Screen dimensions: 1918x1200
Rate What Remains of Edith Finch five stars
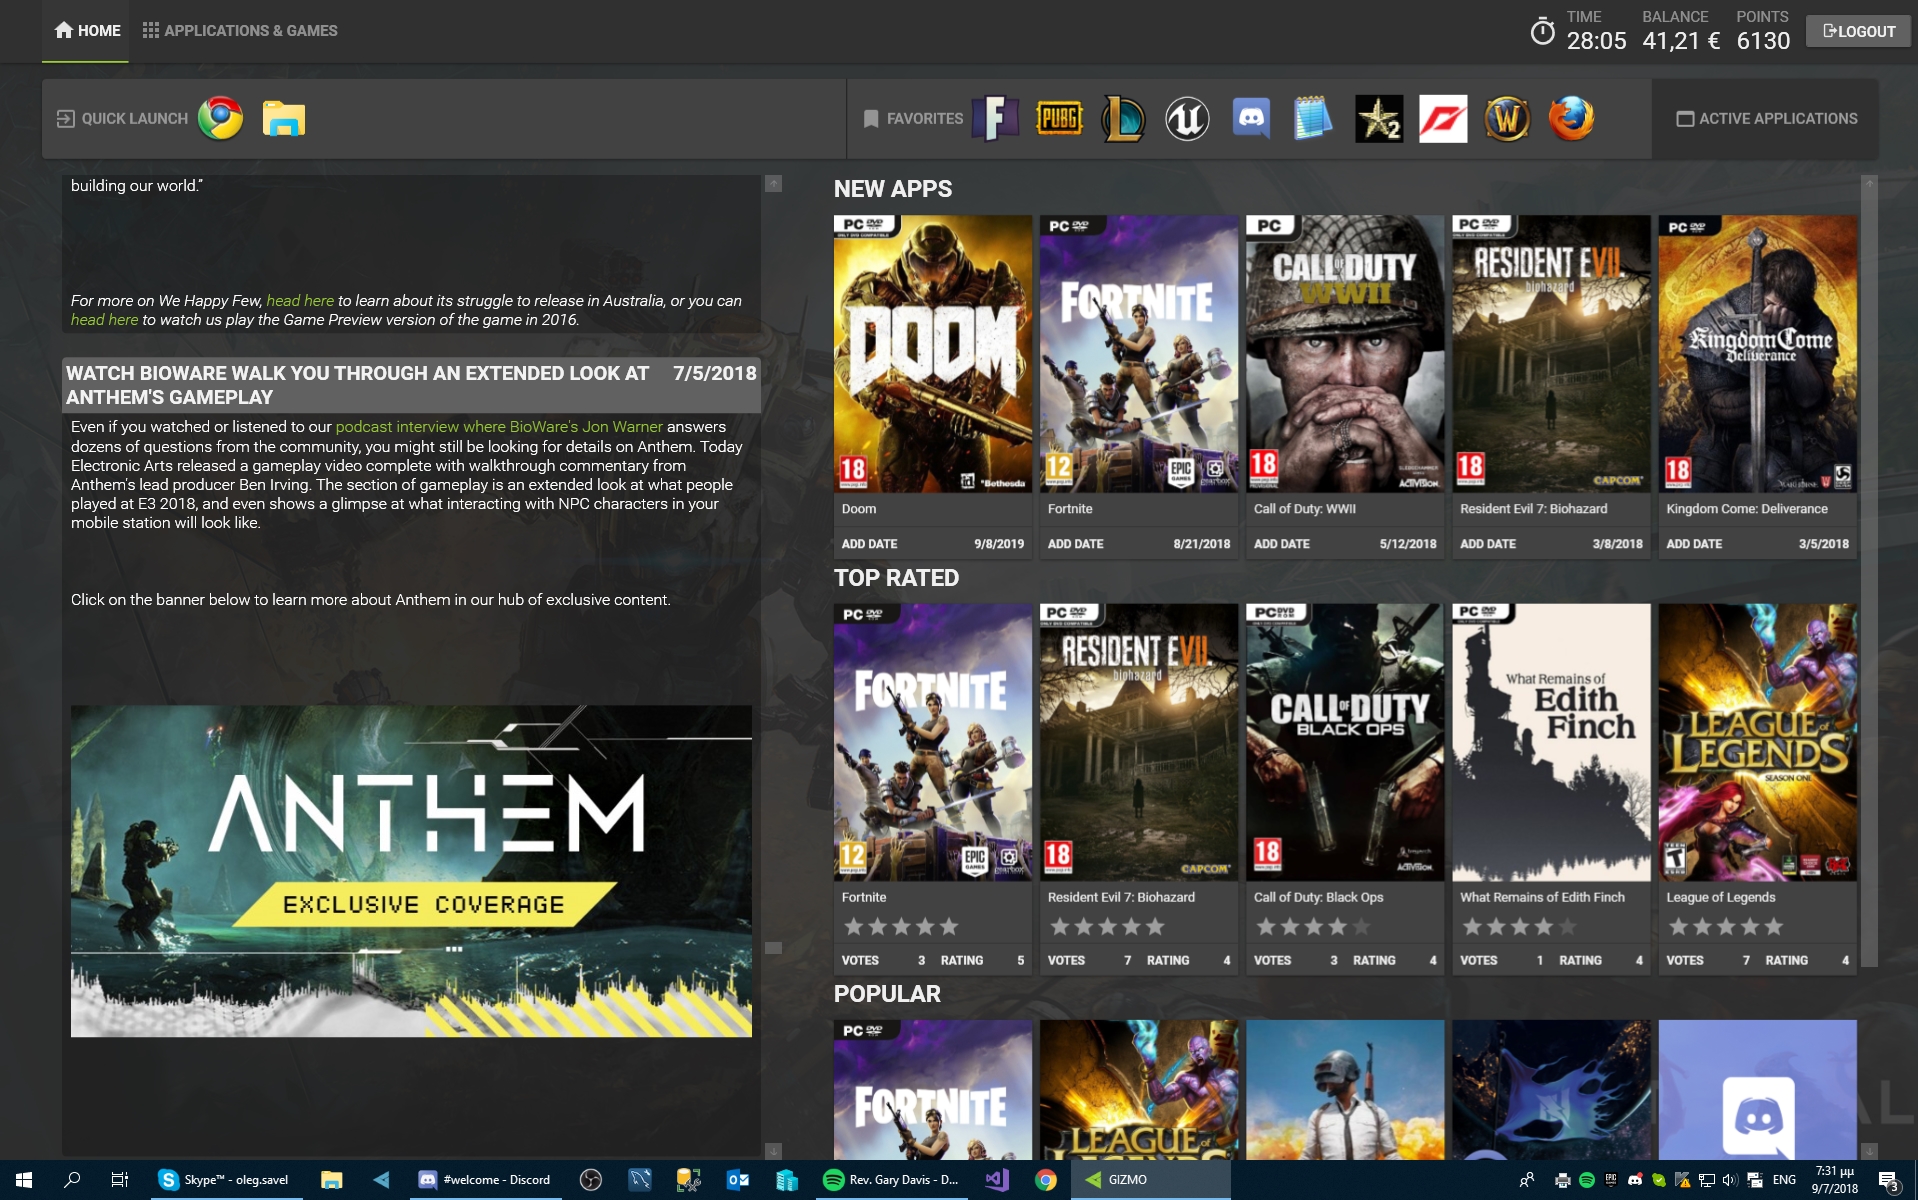click(x=1568, y=927)
